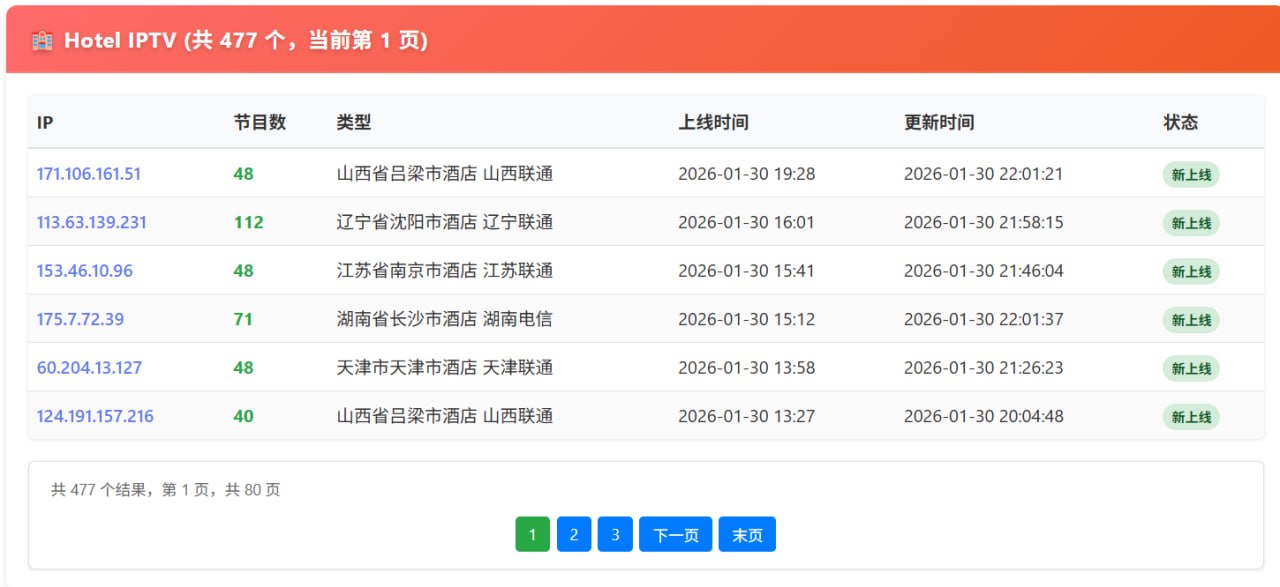The image size is (1280, 587).
Task: Jump to the last page via 末页
Action: pyautogui.click(x=746, y=534)
